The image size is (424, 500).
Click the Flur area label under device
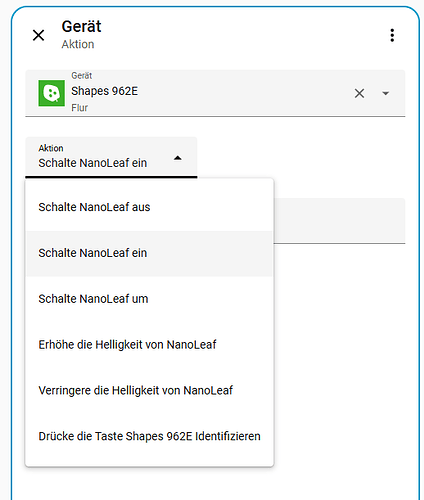pyautogui.click(x=79, y=108)
